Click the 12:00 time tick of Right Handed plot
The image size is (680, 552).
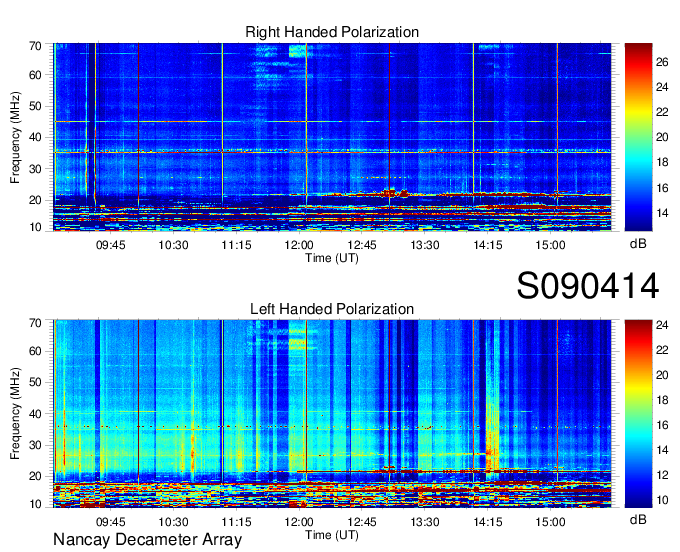[x=299, y=245]
